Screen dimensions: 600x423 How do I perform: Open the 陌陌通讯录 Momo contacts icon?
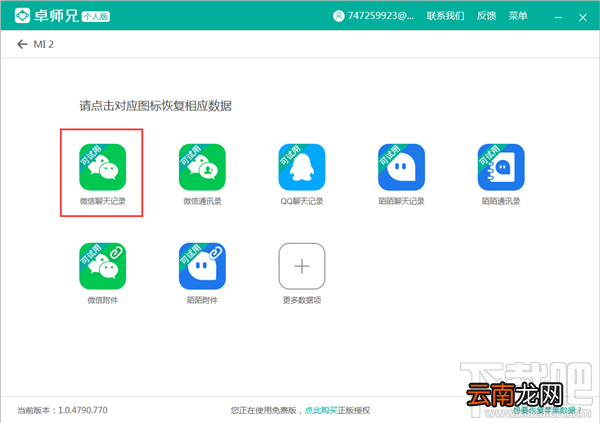pyautogui.click(x=501, y=167)
